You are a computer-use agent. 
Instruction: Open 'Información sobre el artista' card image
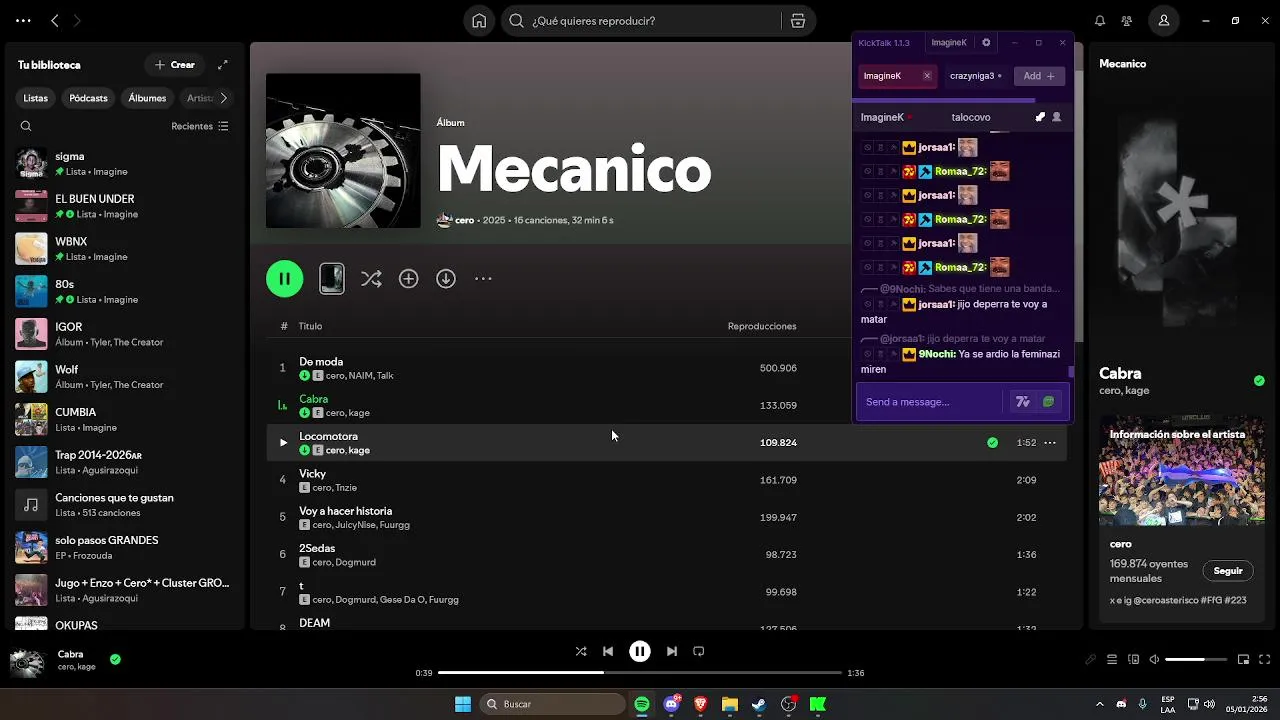(x=1181, y=471)
